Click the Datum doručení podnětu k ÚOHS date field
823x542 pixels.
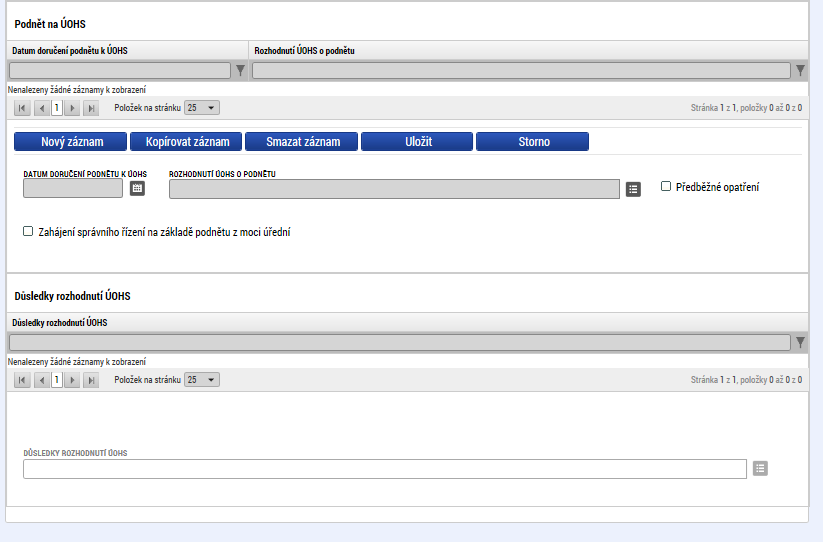pyautogui.click(x=73, y=188)
